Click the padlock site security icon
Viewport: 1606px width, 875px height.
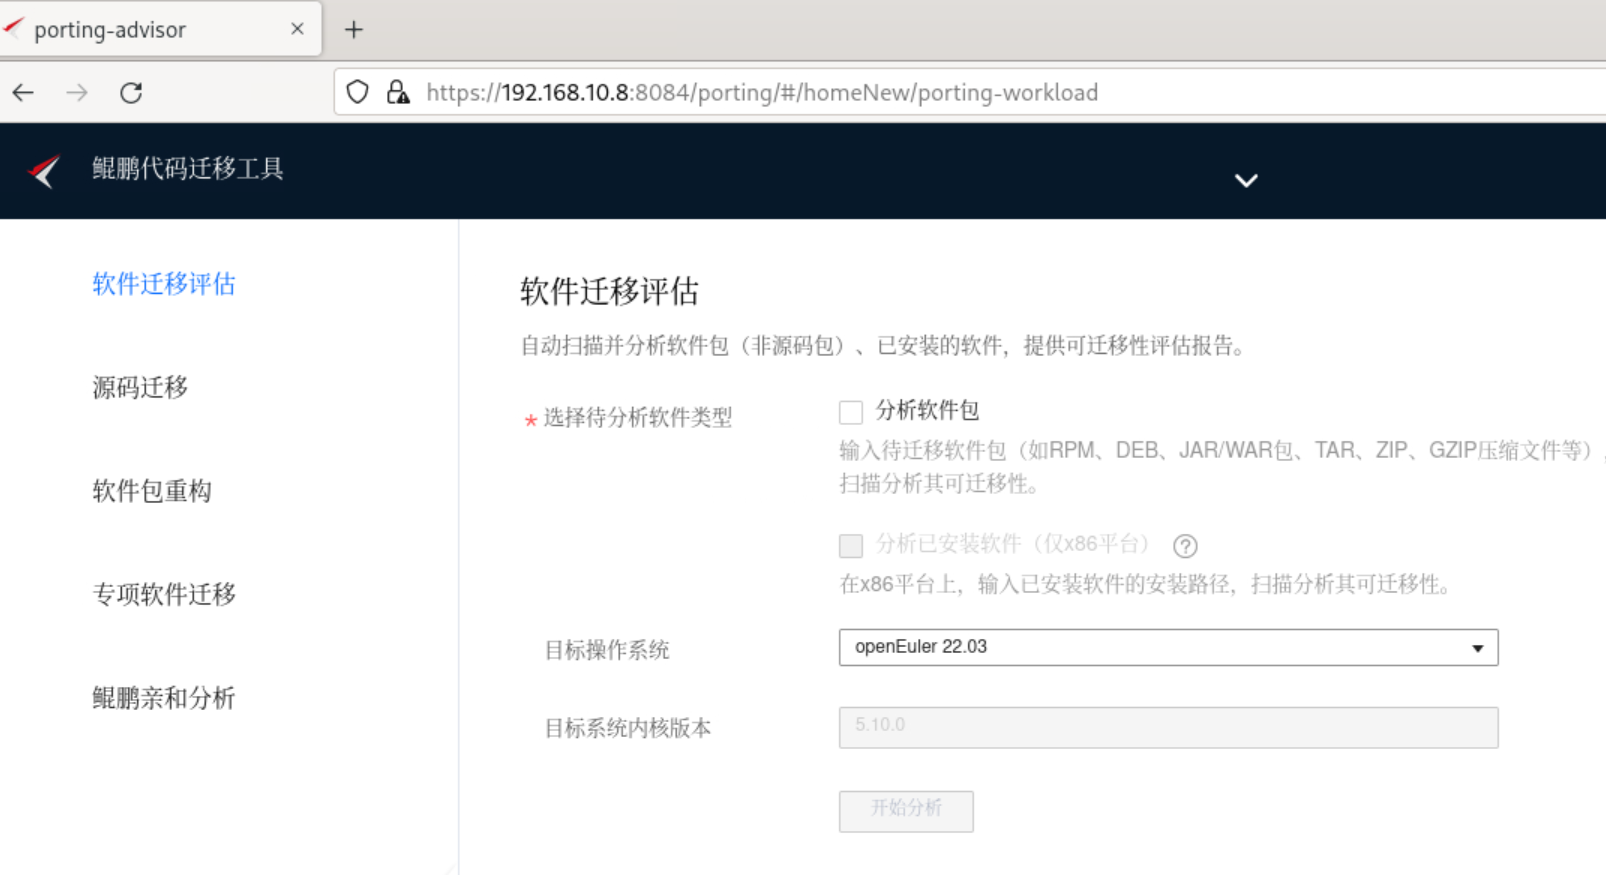pos(398,92)
